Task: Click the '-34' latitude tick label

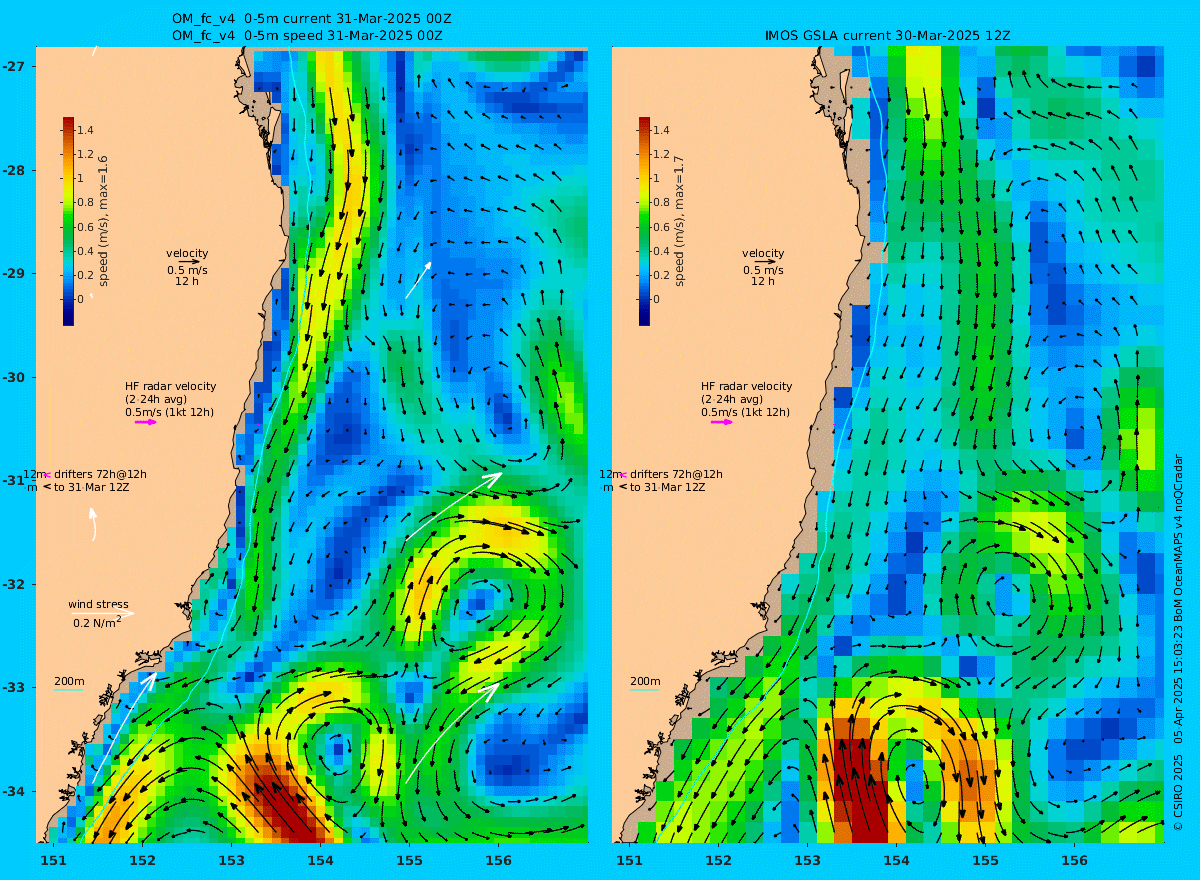Action: point(14,791)
